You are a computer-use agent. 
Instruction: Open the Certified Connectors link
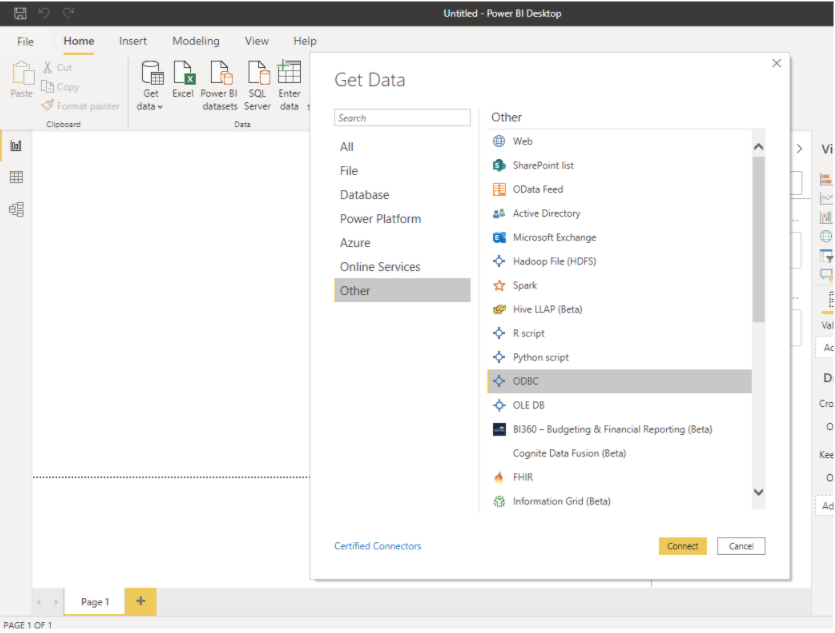378,546
